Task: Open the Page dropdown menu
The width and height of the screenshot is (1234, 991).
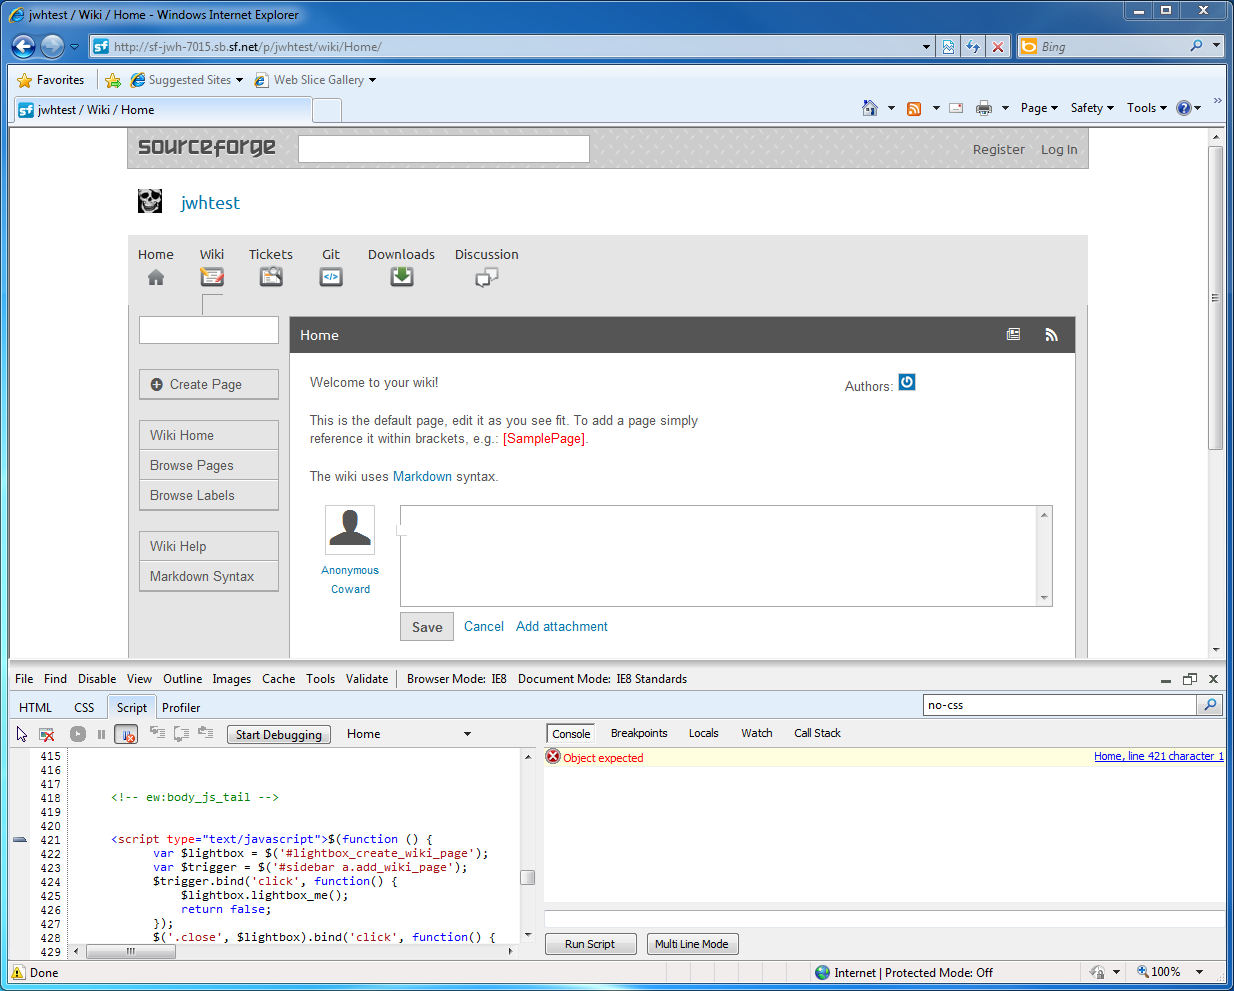Action: (x=1039, y=108)
